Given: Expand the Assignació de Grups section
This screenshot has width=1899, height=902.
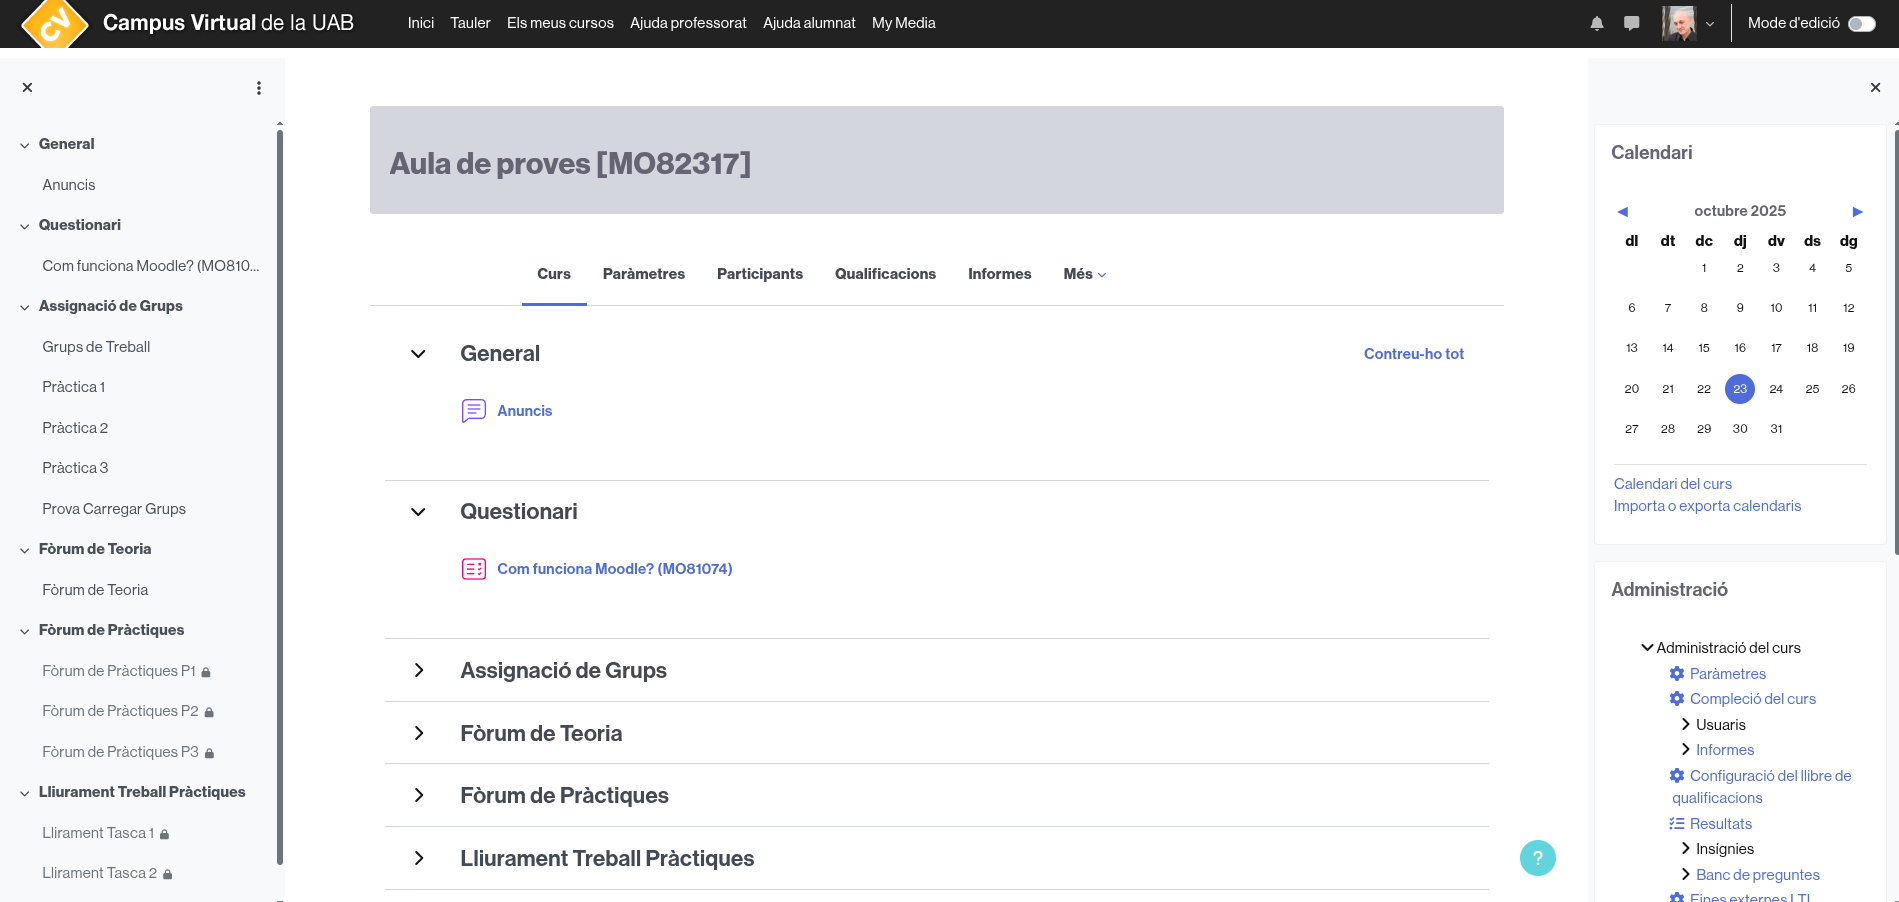Looking at the screenshot, I should coord(419,670).
